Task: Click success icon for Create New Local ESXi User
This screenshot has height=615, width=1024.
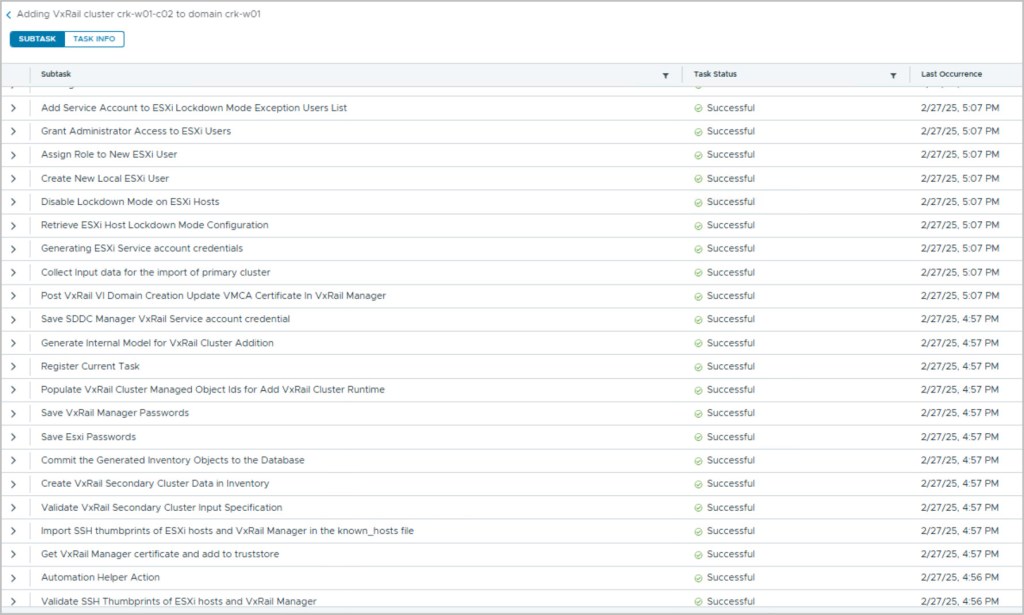Action: [698, 179]
